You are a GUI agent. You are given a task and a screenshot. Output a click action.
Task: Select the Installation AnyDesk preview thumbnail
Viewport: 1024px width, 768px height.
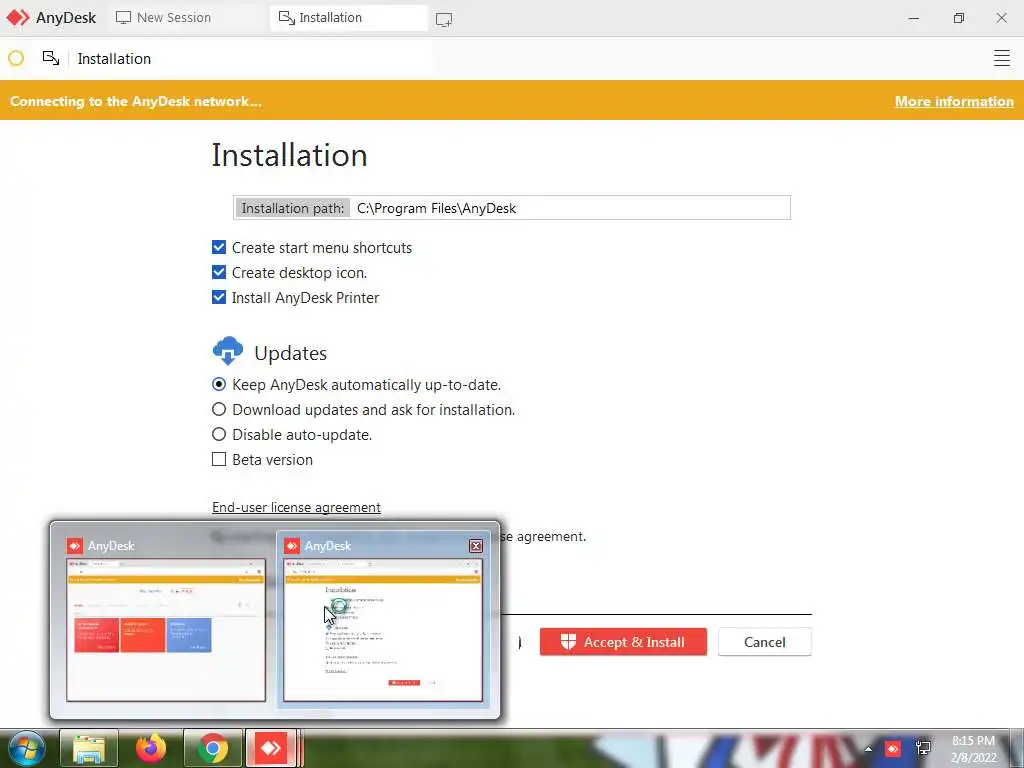tap(383, 630)
